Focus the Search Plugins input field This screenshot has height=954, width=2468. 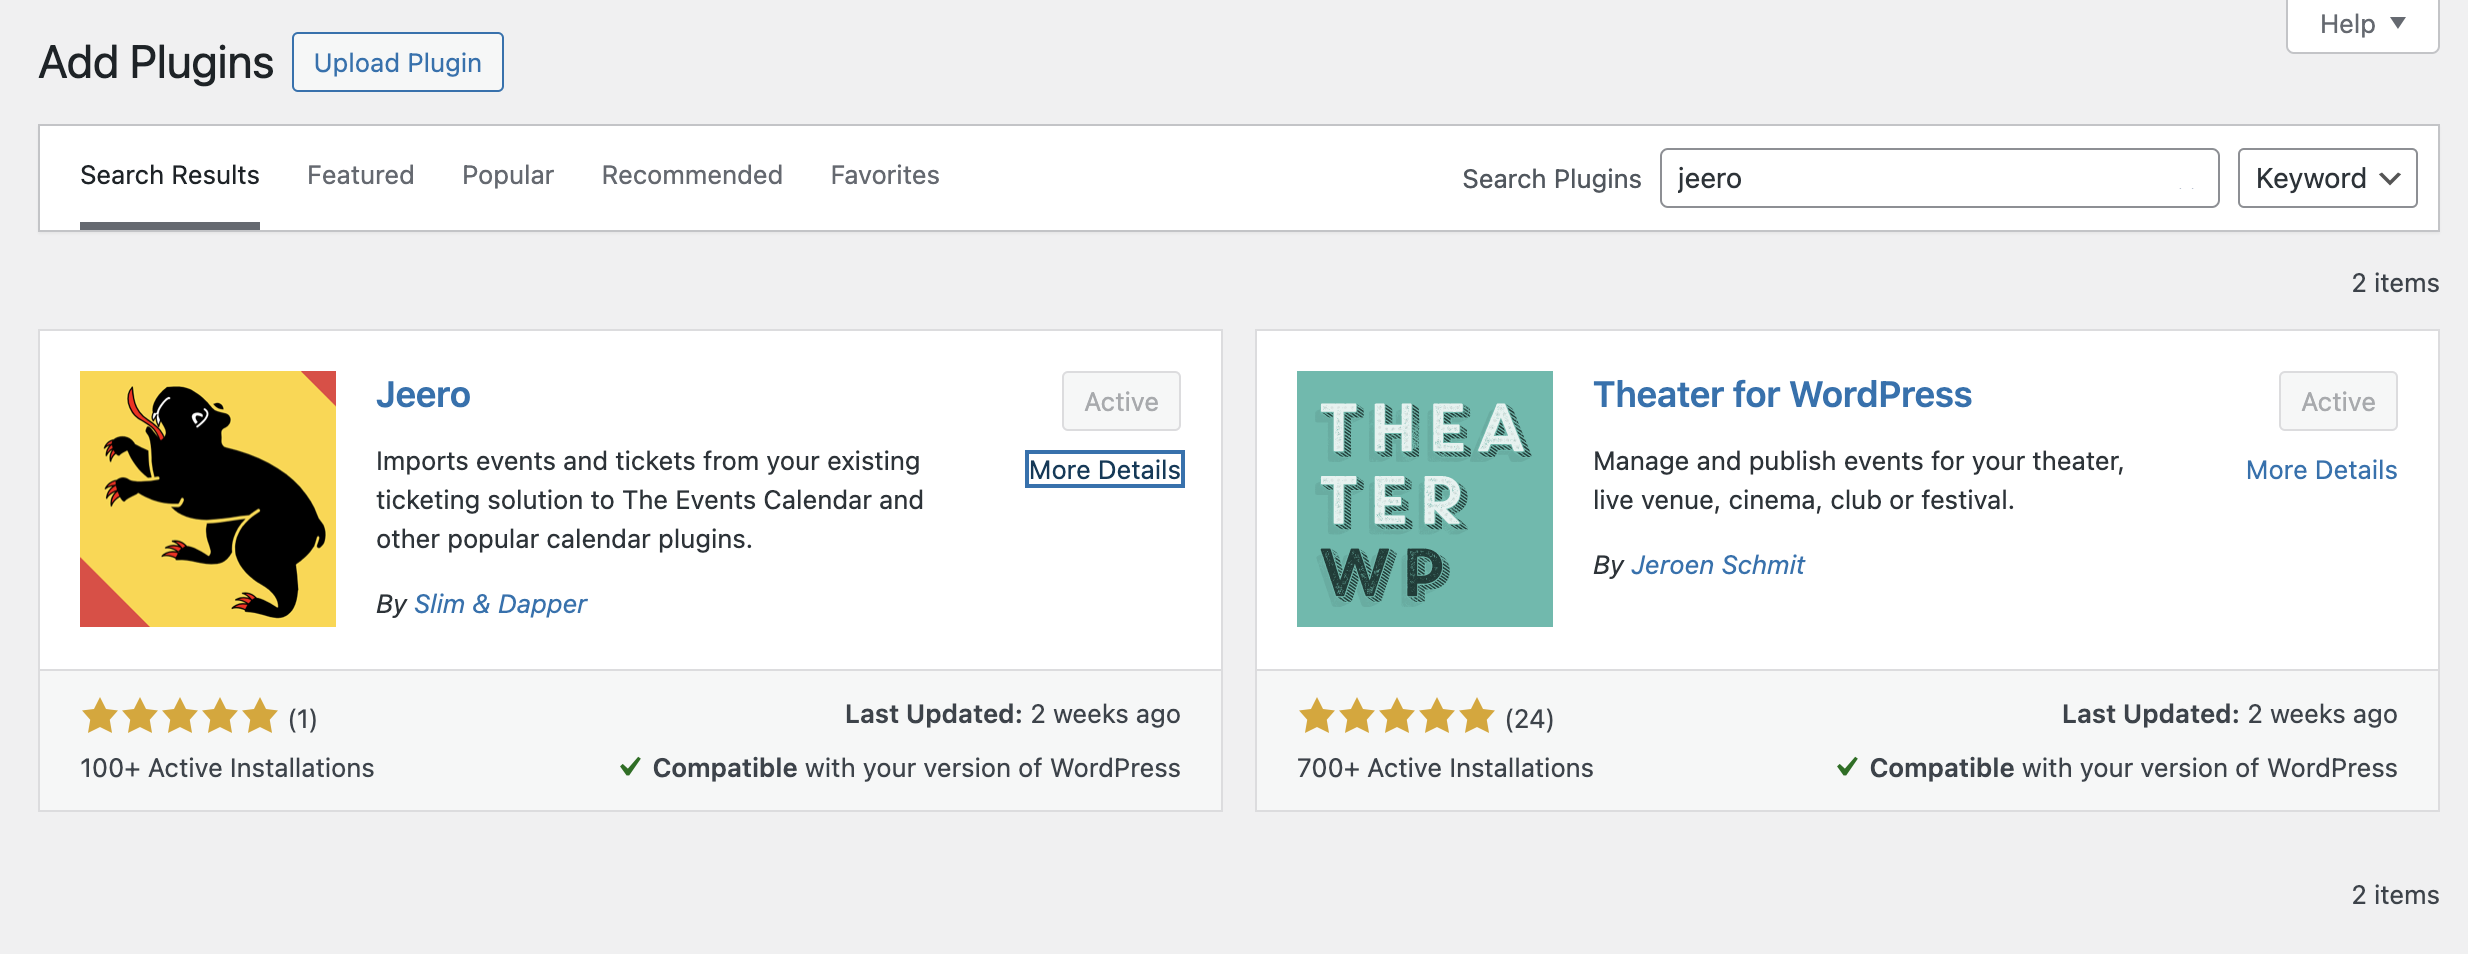click(x=1938, y=178)
